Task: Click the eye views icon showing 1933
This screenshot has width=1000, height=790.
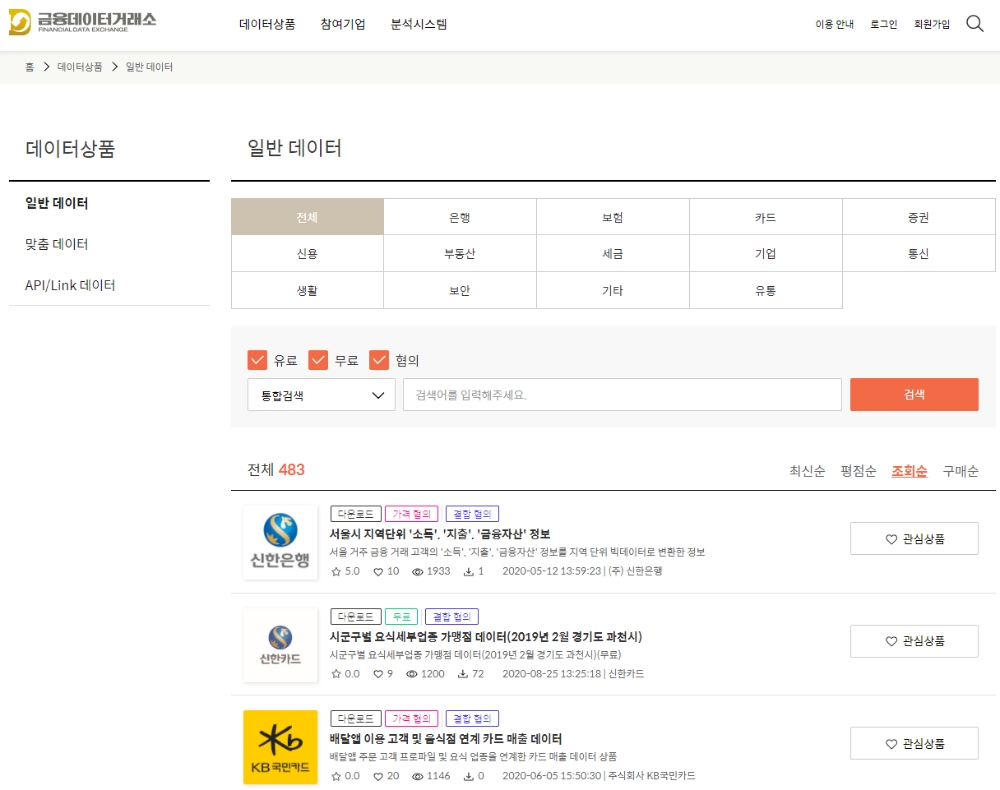Action: coord(418,572)
